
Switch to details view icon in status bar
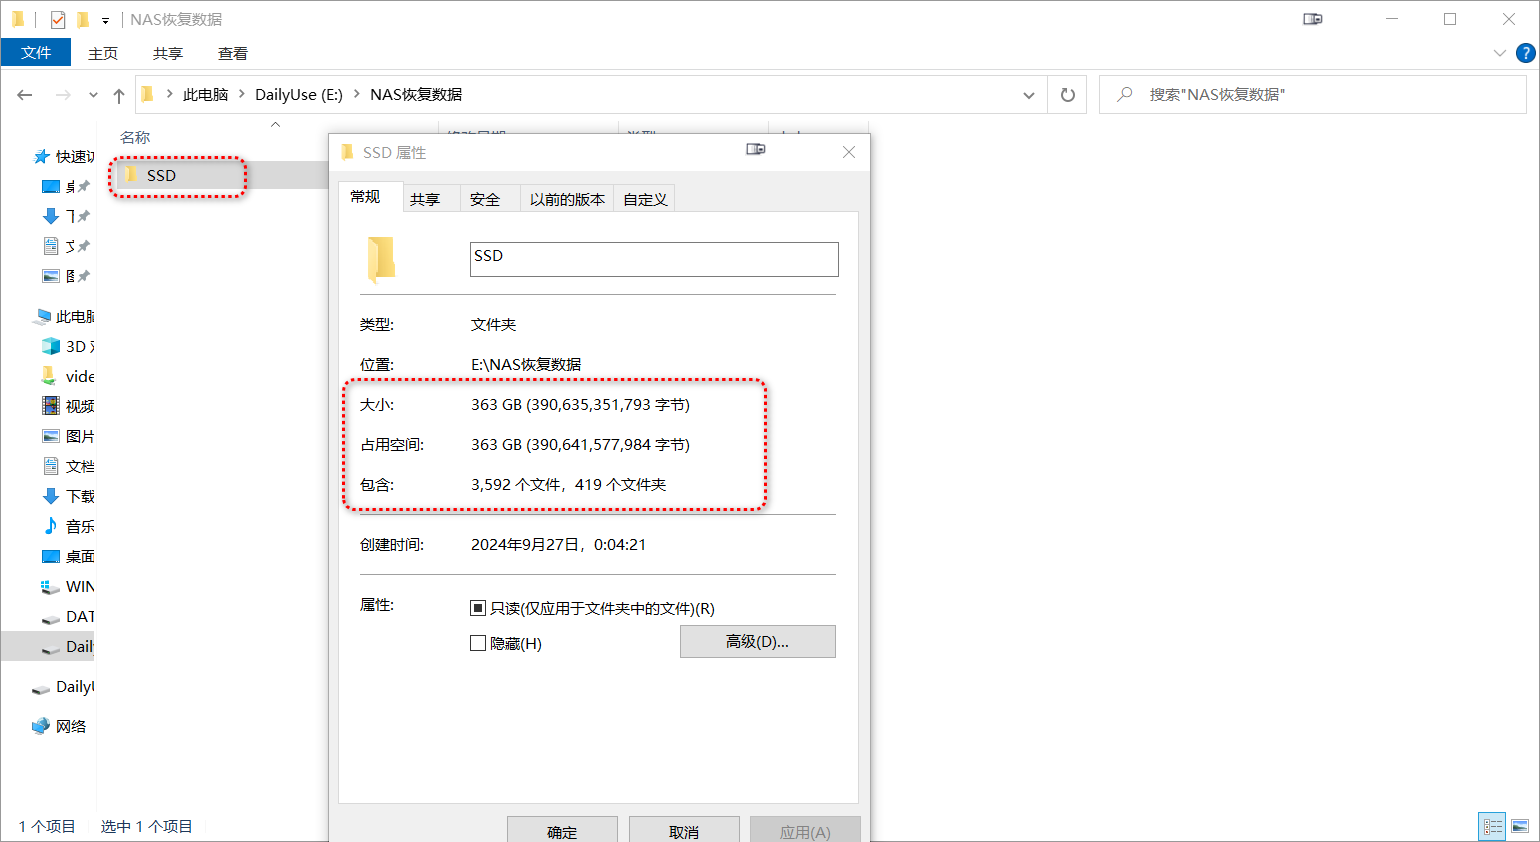[x=1492, y=826]
